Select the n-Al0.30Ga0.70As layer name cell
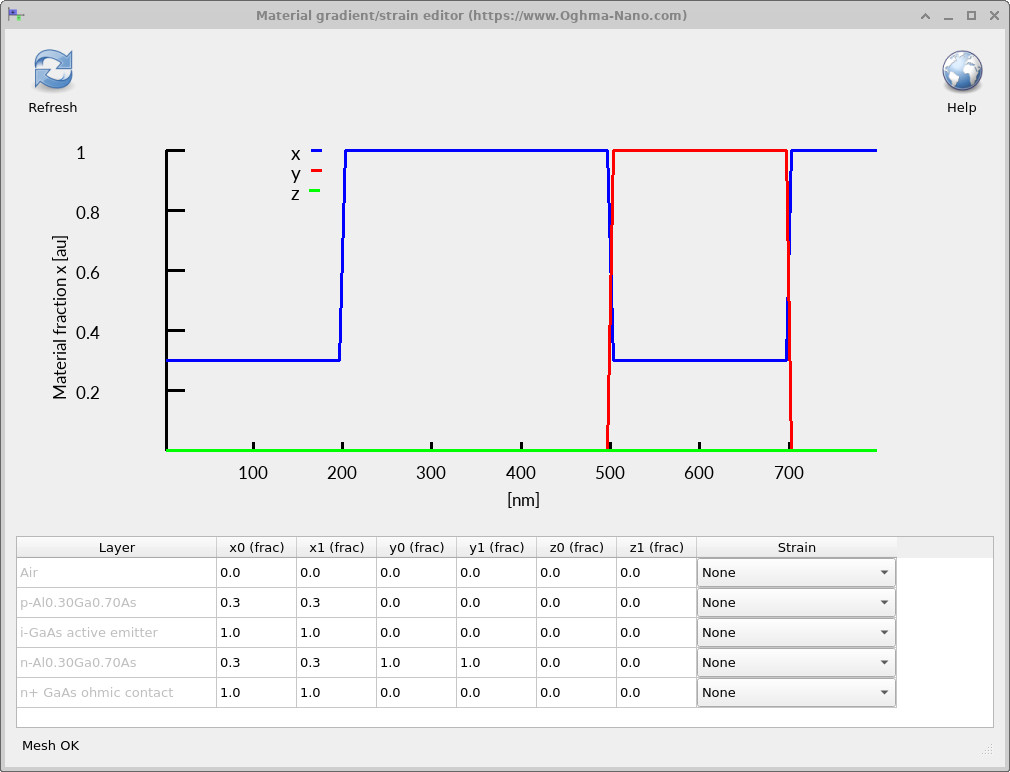This screenshot has height=772, width=1010. coord(117,663)
